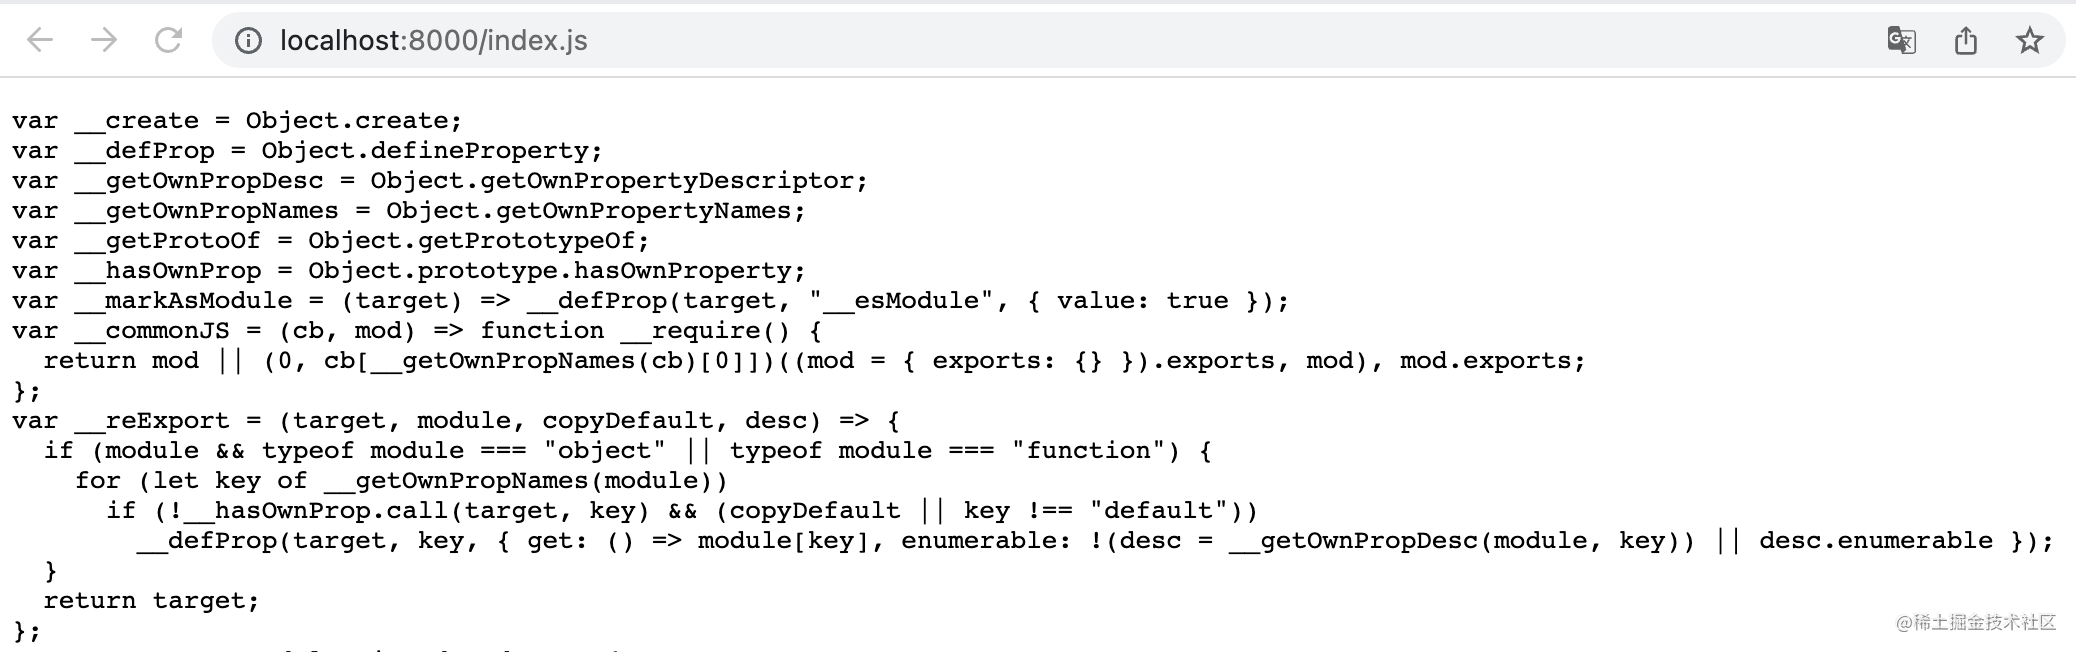Open the Google Translate page option
This screenshot has width=2076, height=652.
[1901, 40]
